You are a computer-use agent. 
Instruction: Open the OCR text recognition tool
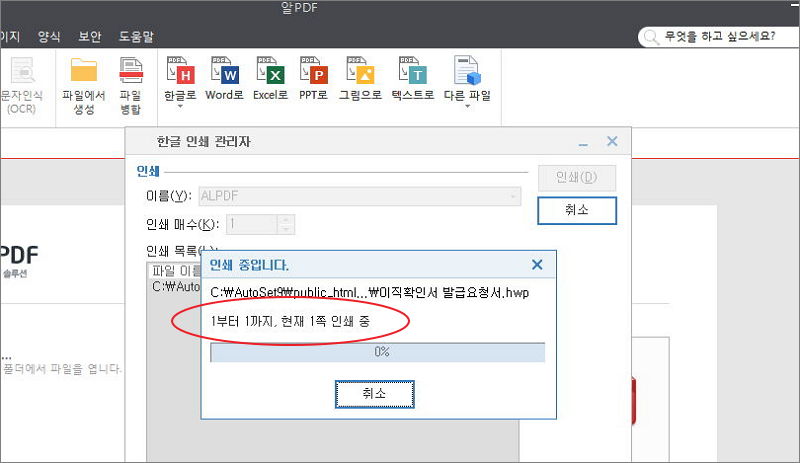point(22,85)
